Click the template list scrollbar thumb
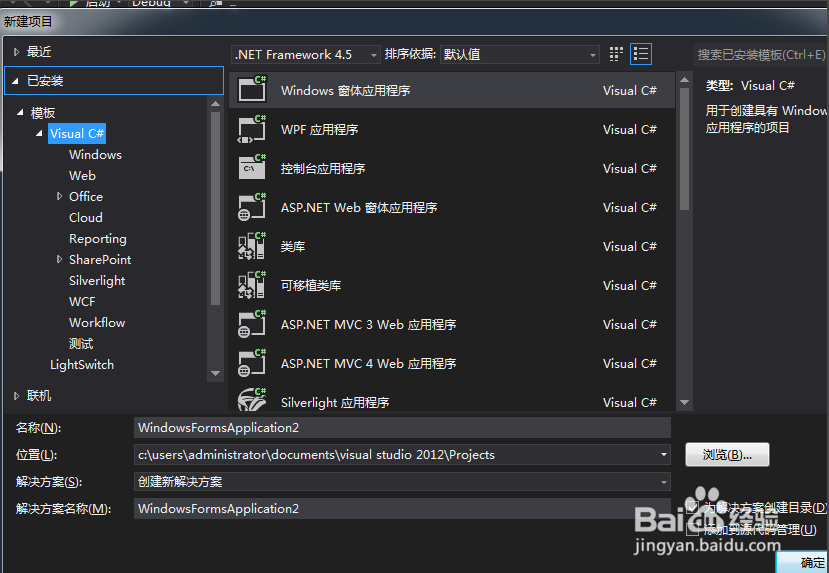 [684, 149]
